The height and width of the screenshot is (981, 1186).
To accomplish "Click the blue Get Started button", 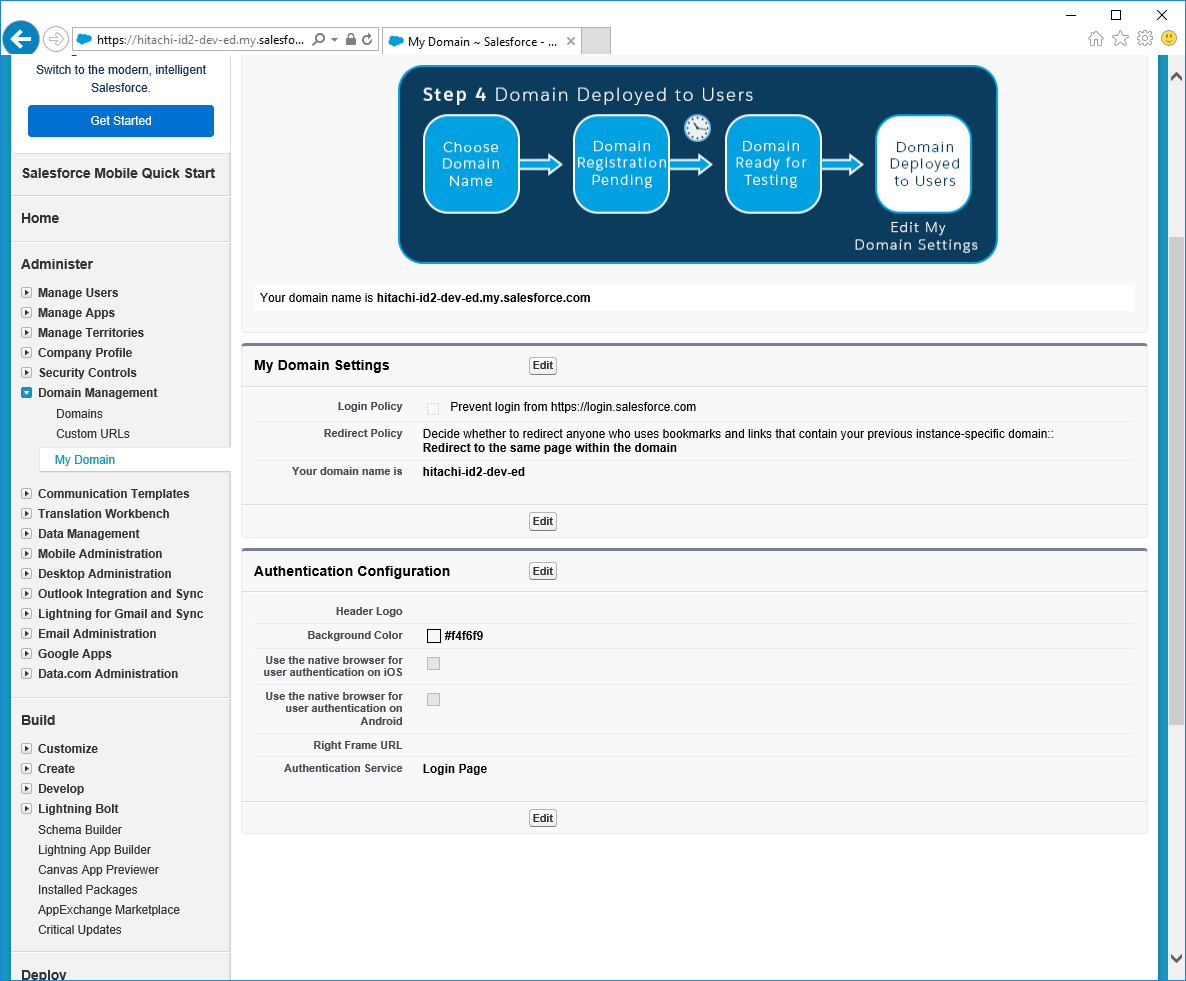I will click(121, 121).
